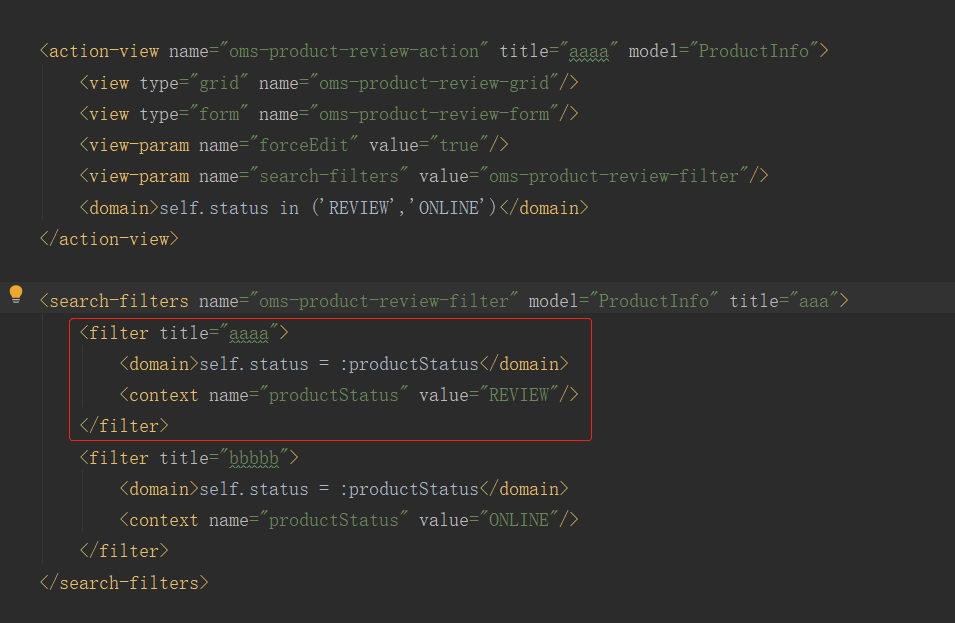The image size is (955, 623).
Task: Click the opening action-view tag name
Action: point(104,51)
